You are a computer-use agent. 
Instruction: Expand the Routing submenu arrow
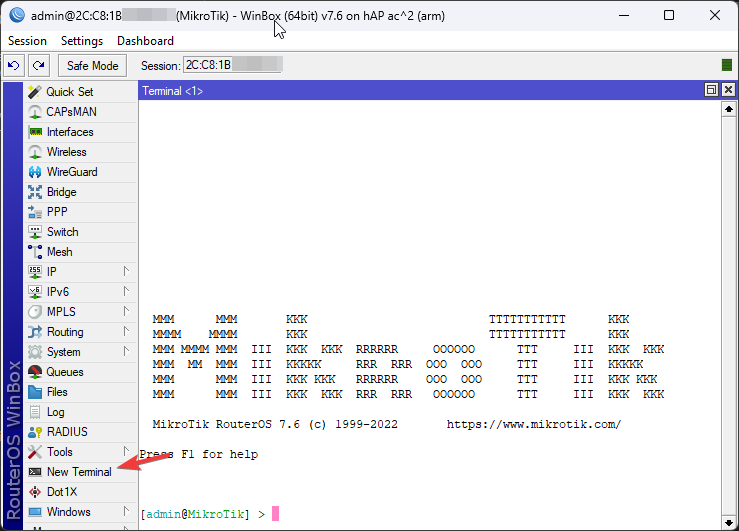(x=126, y=332)
